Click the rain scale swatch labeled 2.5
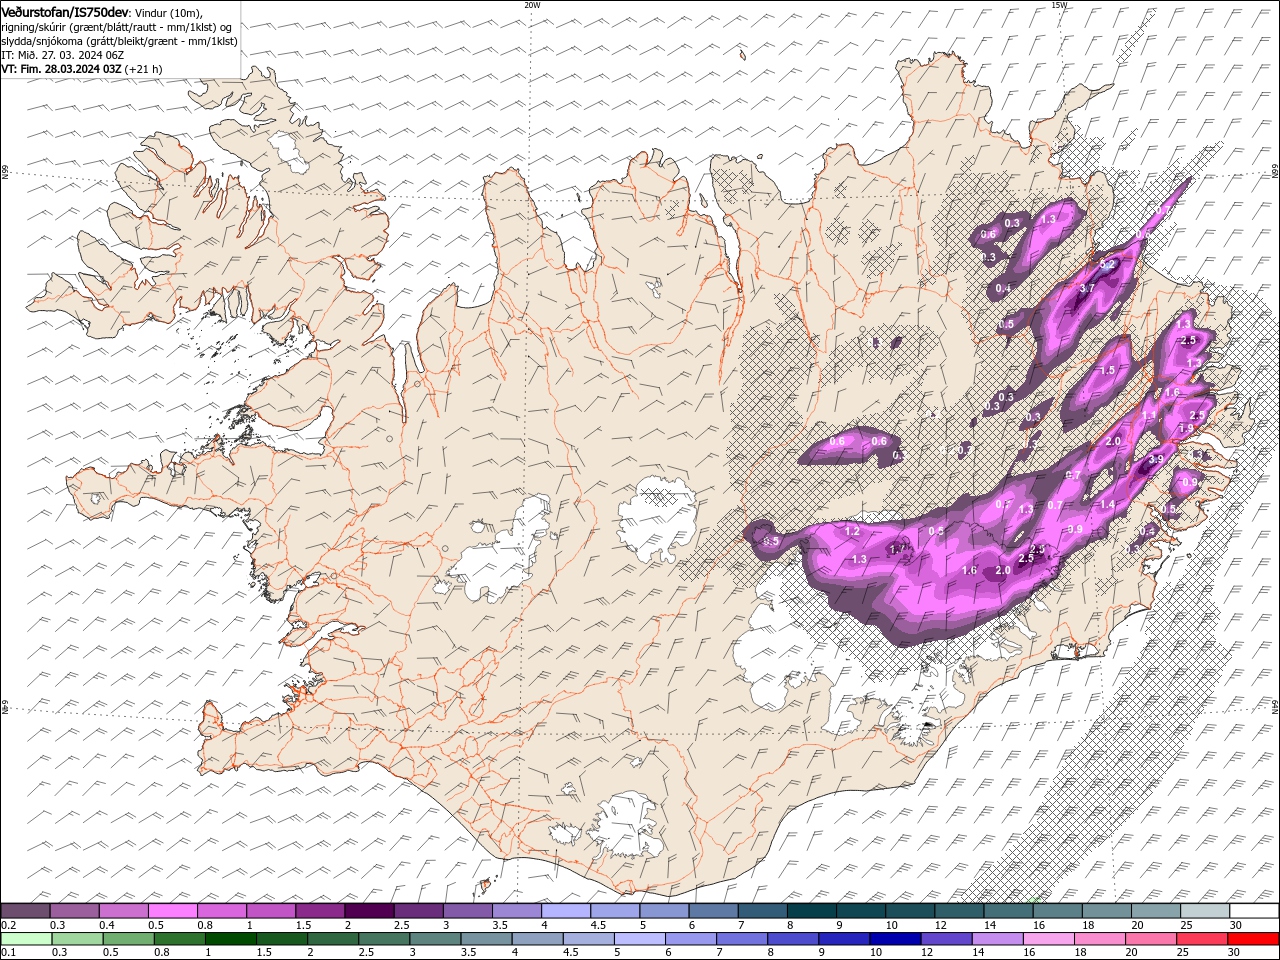 (x=384, y=939)
